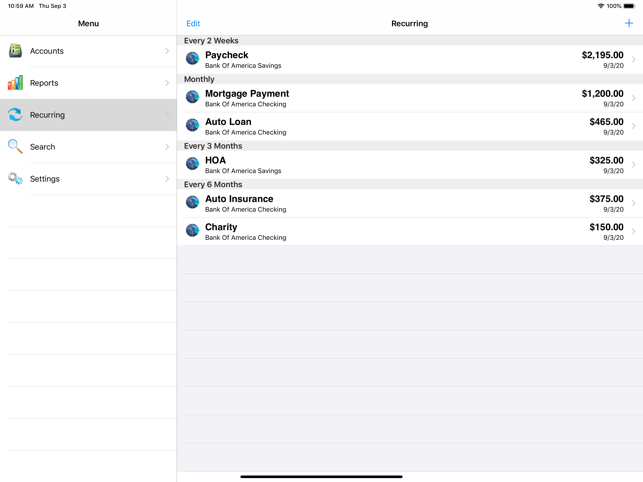Click Bank Of America Savings under Paycheck
Screen dimensions: 643x482
point(243,66)
